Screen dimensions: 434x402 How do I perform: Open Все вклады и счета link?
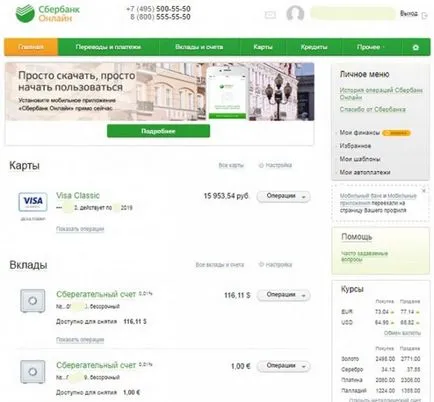[220, 265]
